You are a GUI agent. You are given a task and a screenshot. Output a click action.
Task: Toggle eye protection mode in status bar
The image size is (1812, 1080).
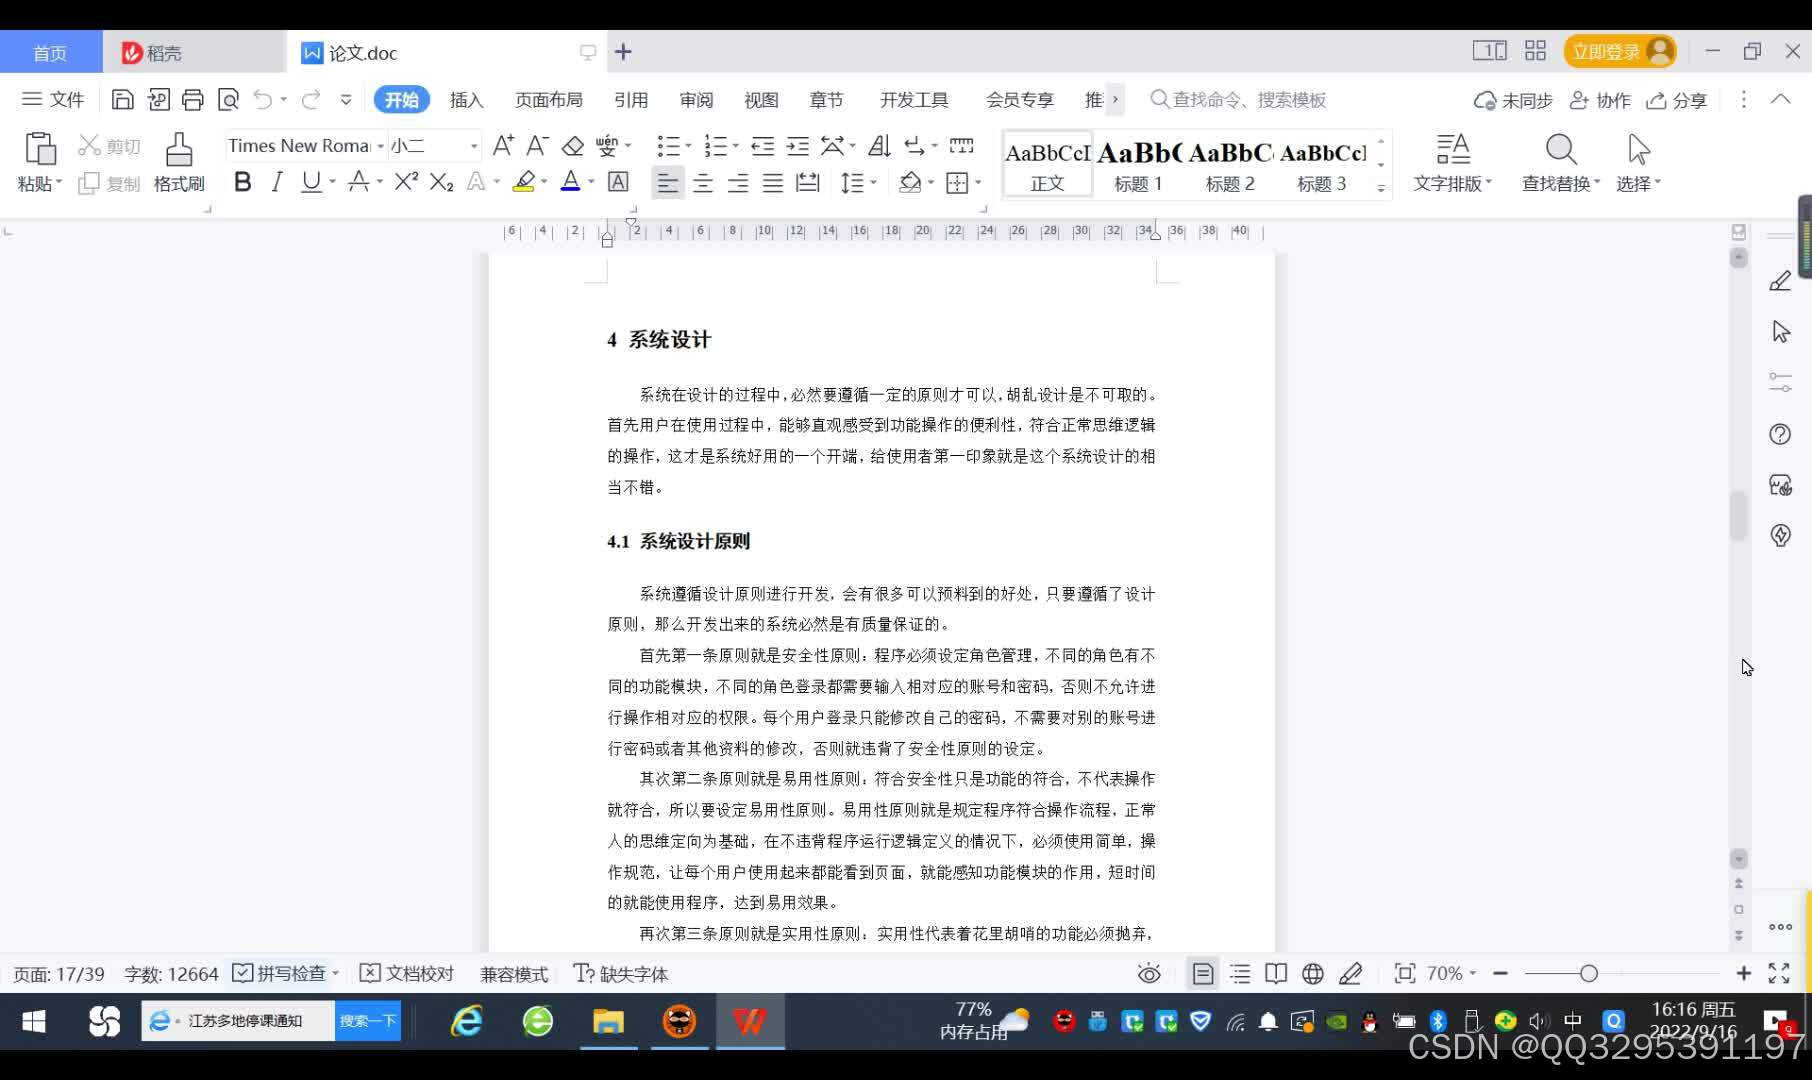click(1149, 974)
